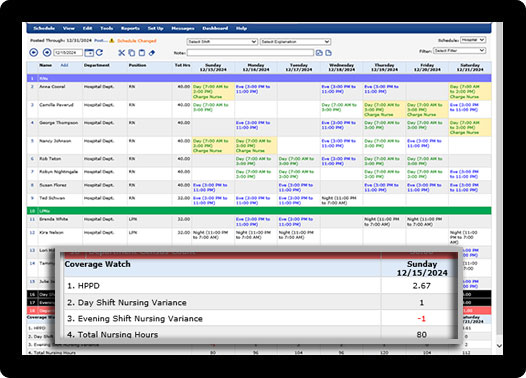Image resolution: width=526 pixels, height=378 pixels.
Task: Open the Help menu
Action: coord(241,28)
